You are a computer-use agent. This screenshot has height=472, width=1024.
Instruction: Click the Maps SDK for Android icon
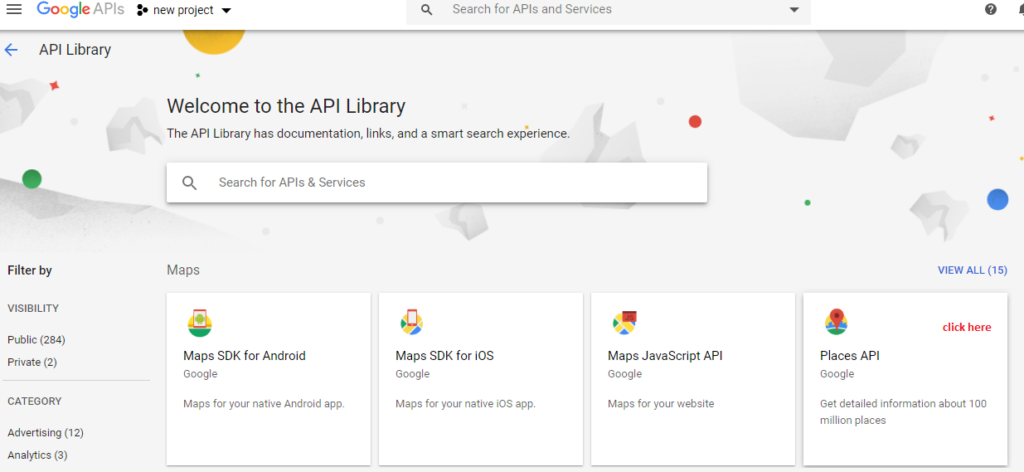coord(200,323)
